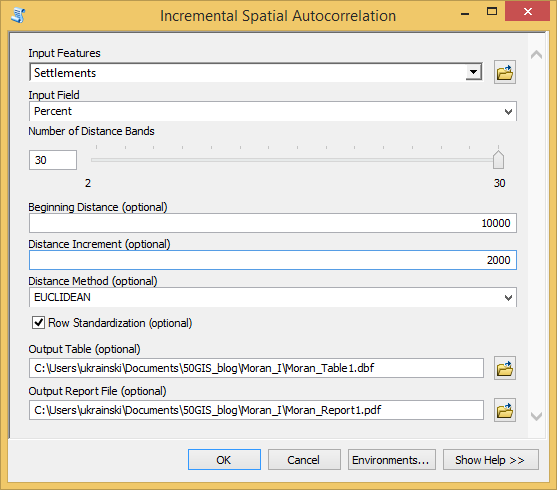Click the geoprocessing script icon in title bar
The image size is (557, 490).
(x=18, y=16)
